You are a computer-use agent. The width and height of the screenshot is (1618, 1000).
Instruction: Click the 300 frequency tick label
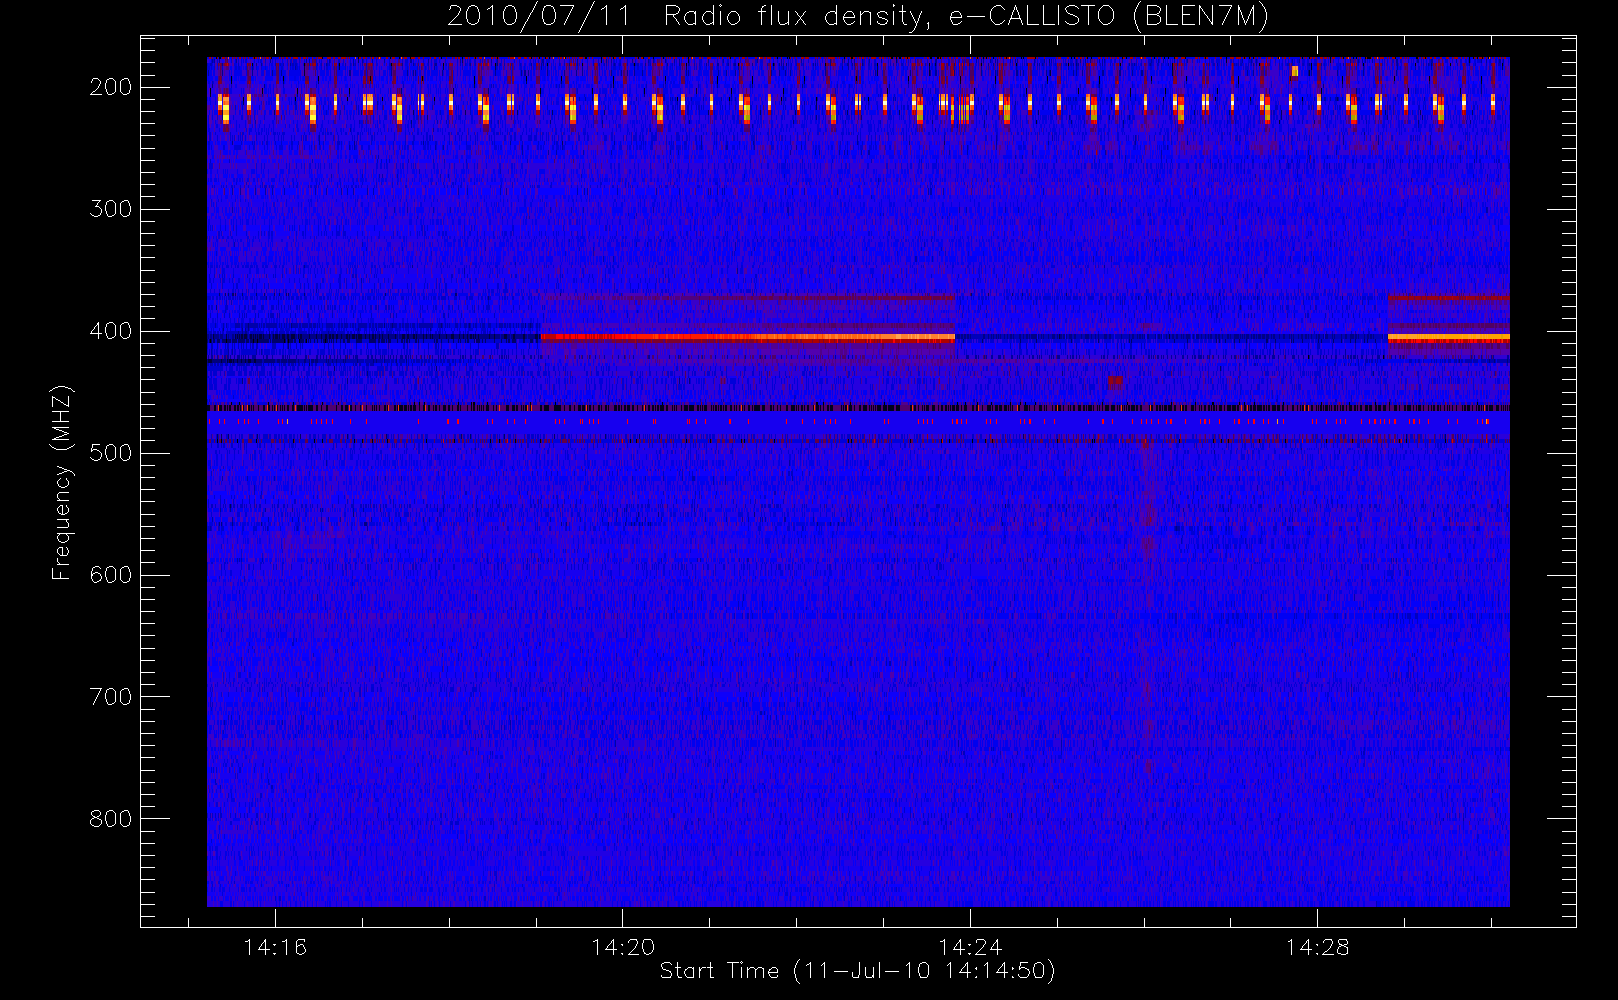(x=110, y=209)
